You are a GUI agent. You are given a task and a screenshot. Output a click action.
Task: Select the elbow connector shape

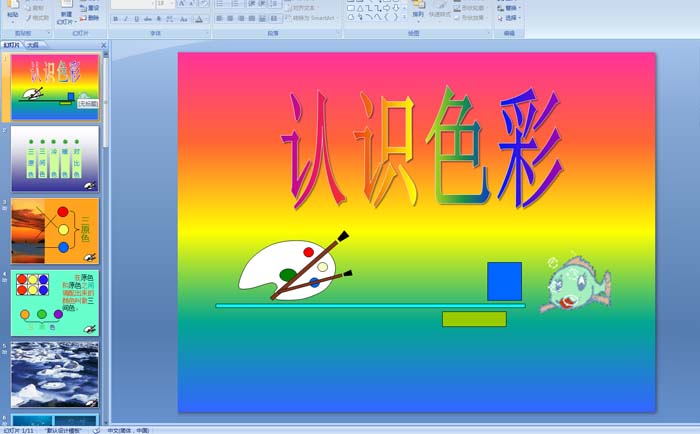369,8
